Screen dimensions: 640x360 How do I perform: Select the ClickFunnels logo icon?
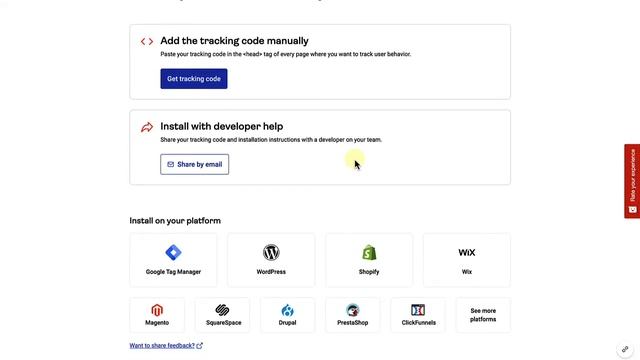[418, 310]
